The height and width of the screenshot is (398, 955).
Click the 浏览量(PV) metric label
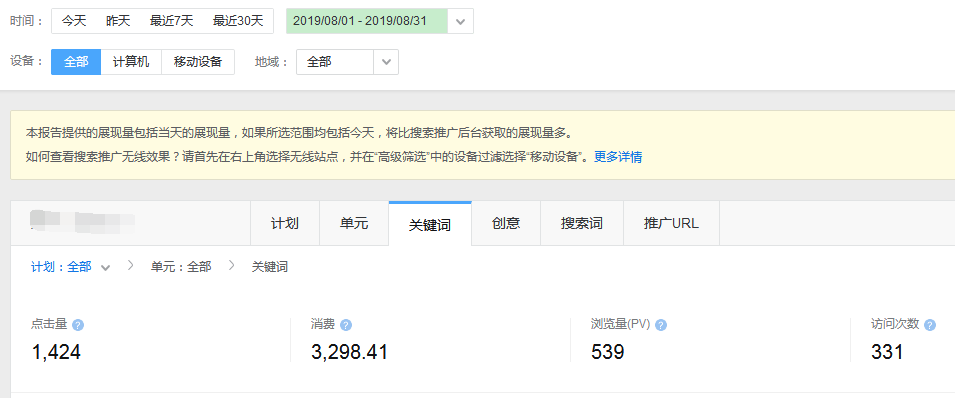coord(620,324)
